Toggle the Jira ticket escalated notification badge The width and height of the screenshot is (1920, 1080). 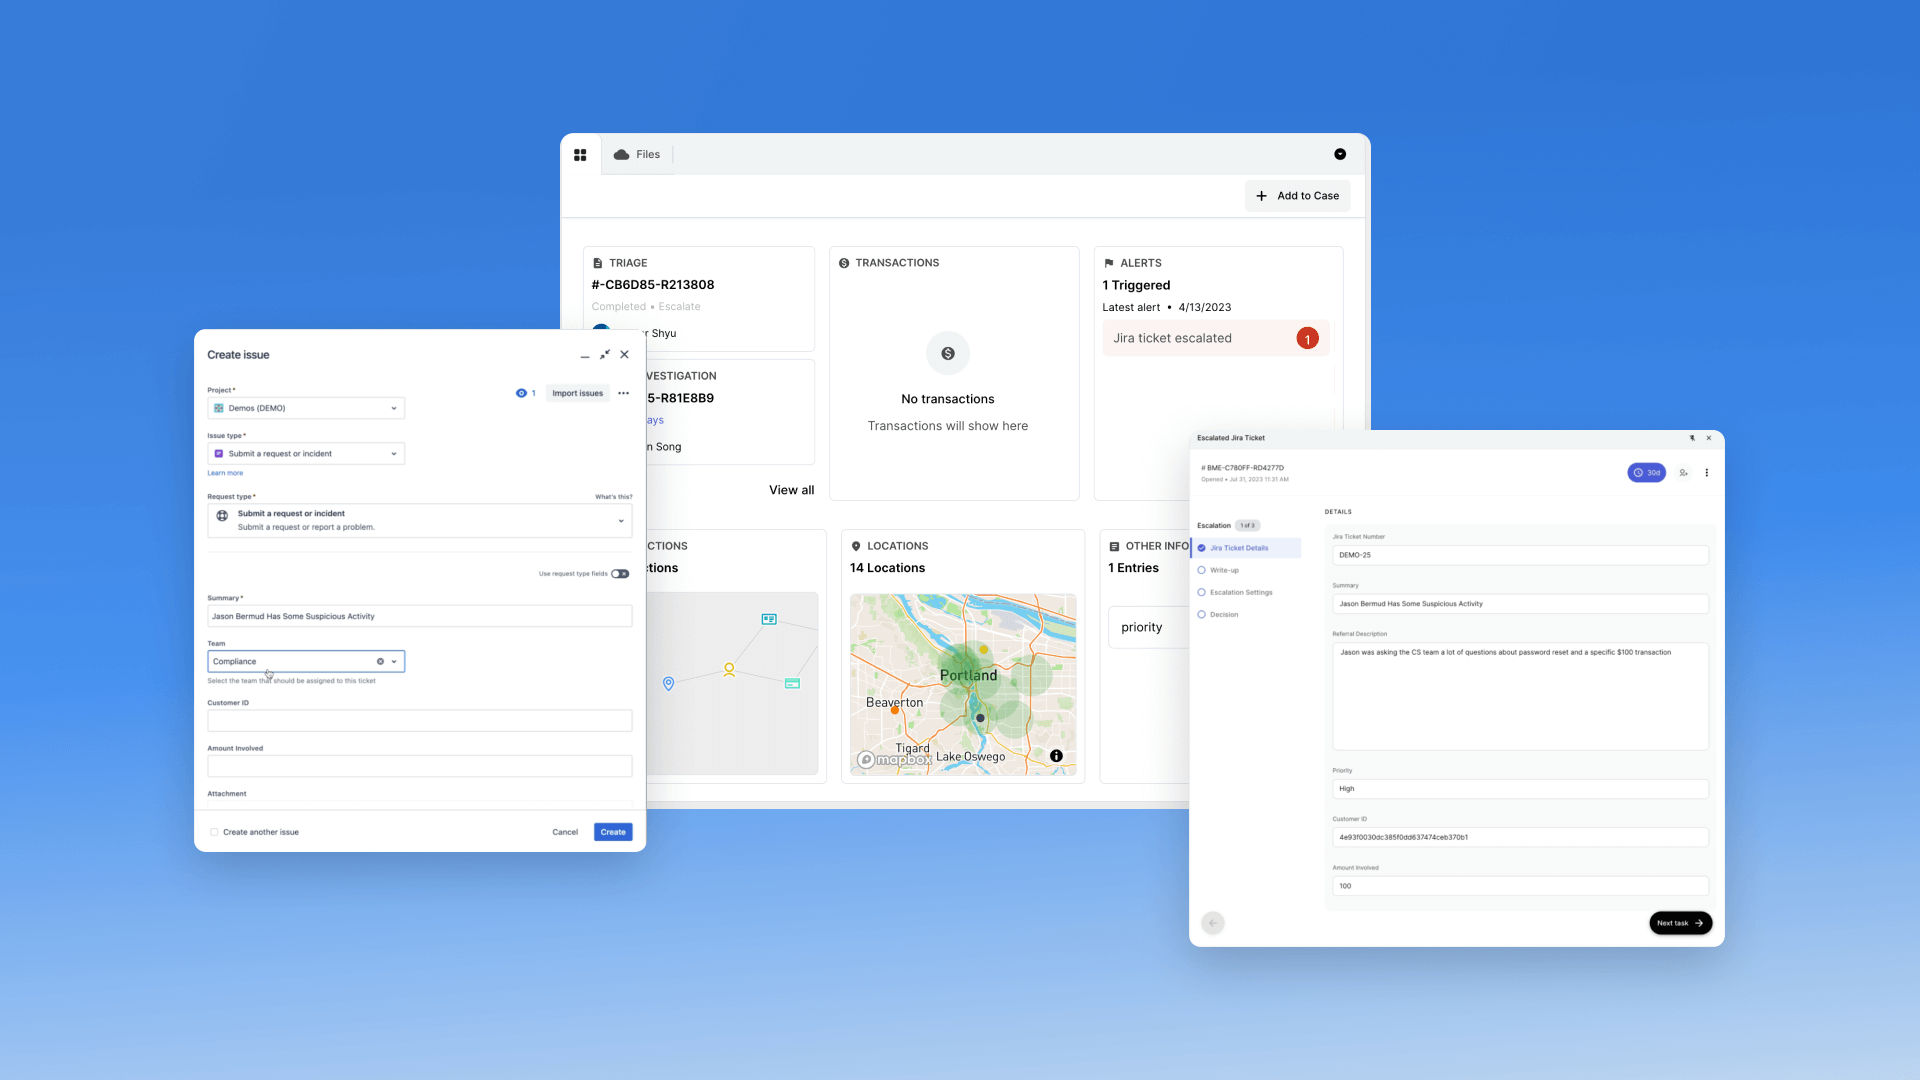point(1307,338)
